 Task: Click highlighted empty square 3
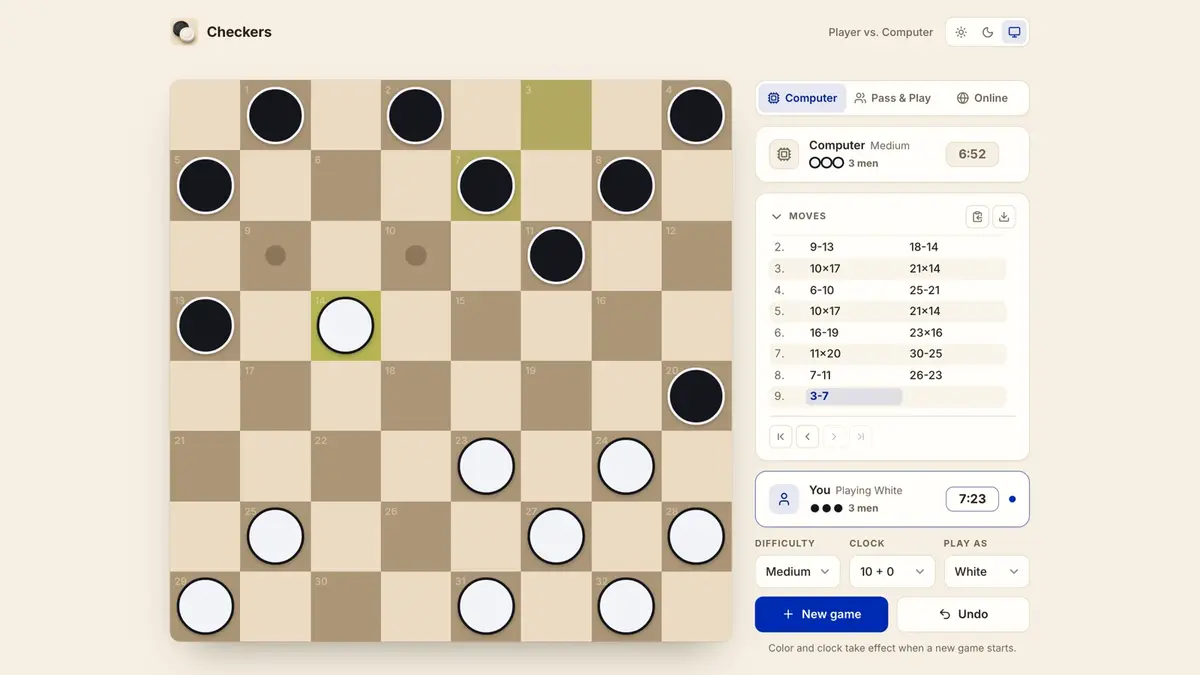(556, 115)
